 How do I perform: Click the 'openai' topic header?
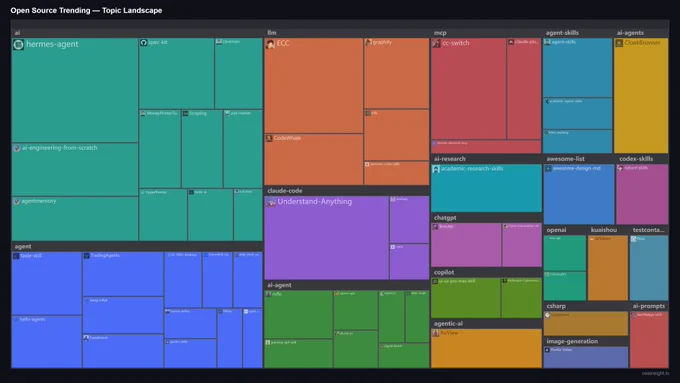pyautogui.click(x=556, y=230)
